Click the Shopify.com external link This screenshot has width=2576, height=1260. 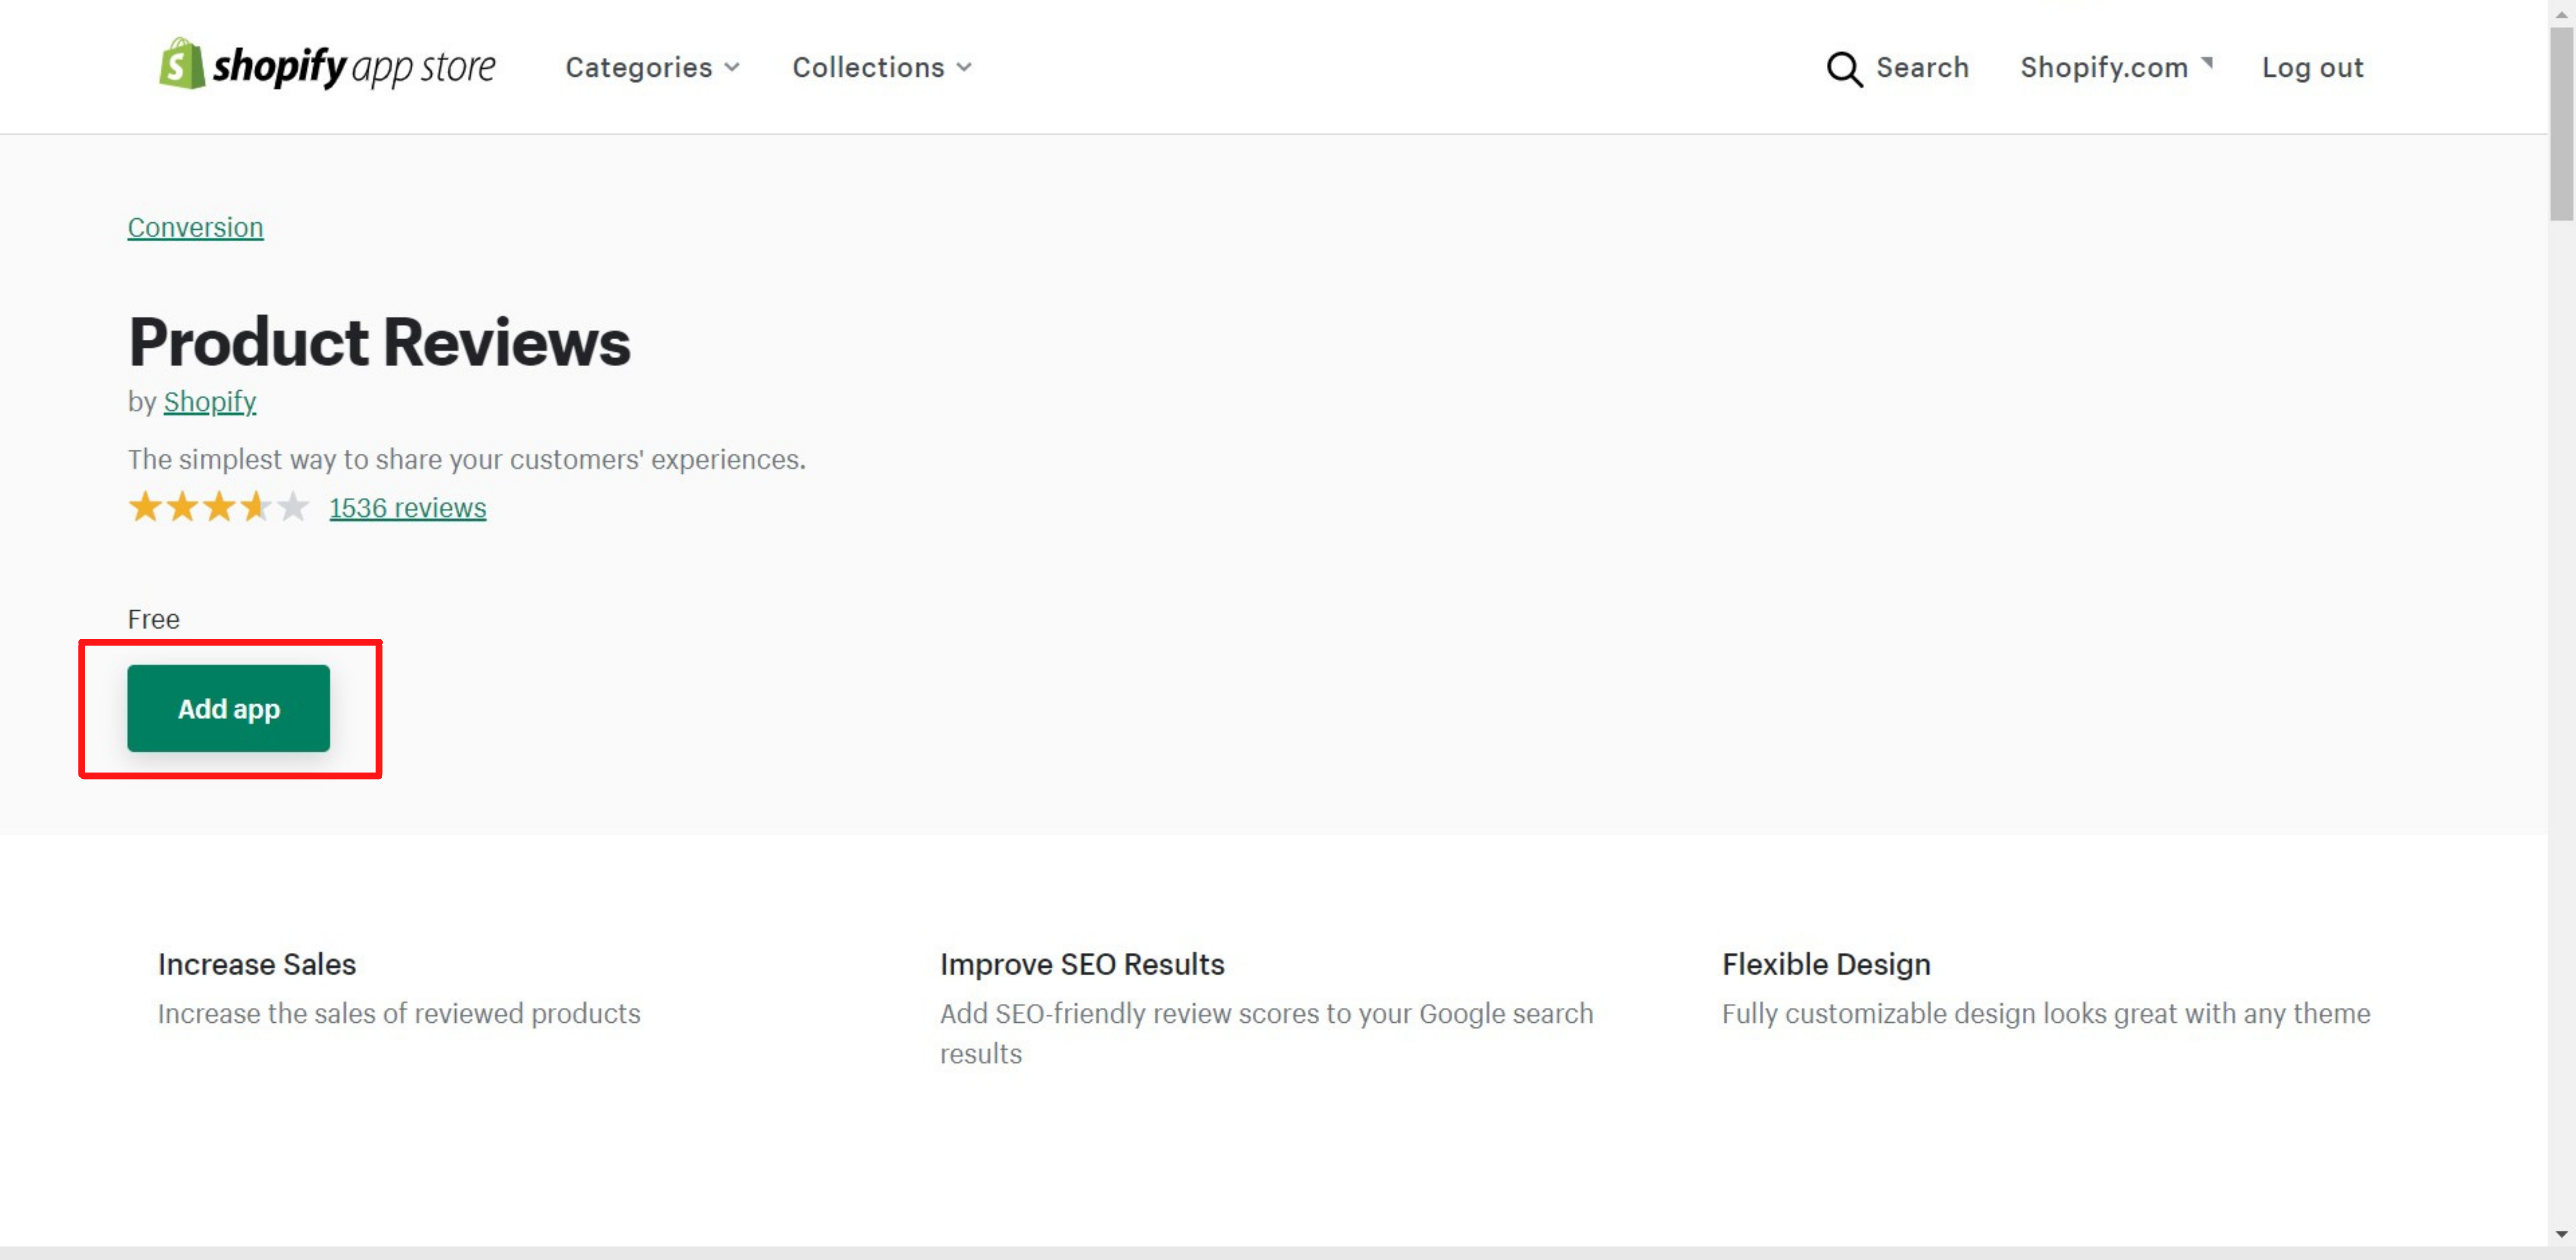pos(2116,67)
